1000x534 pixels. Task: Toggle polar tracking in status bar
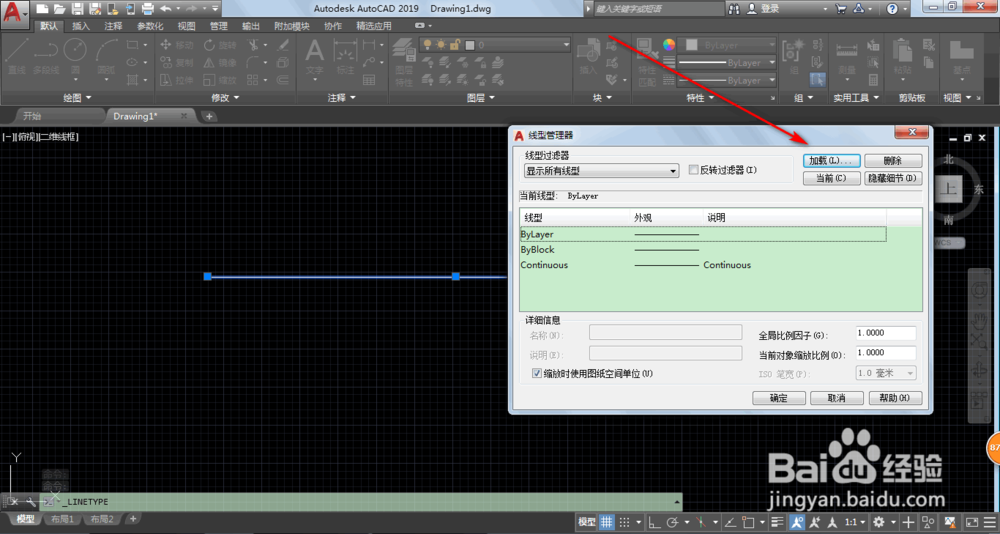(x=672, y=522)
